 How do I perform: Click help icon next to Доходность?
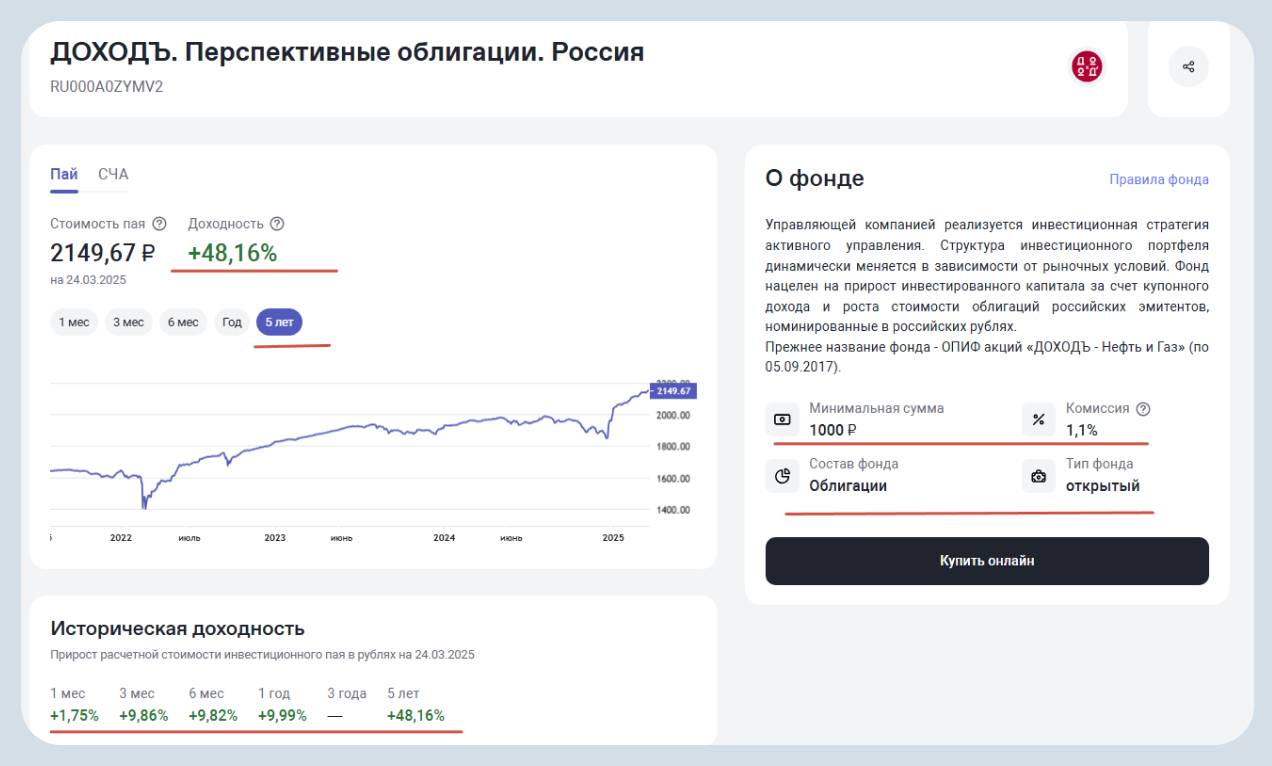coord(277,224)
